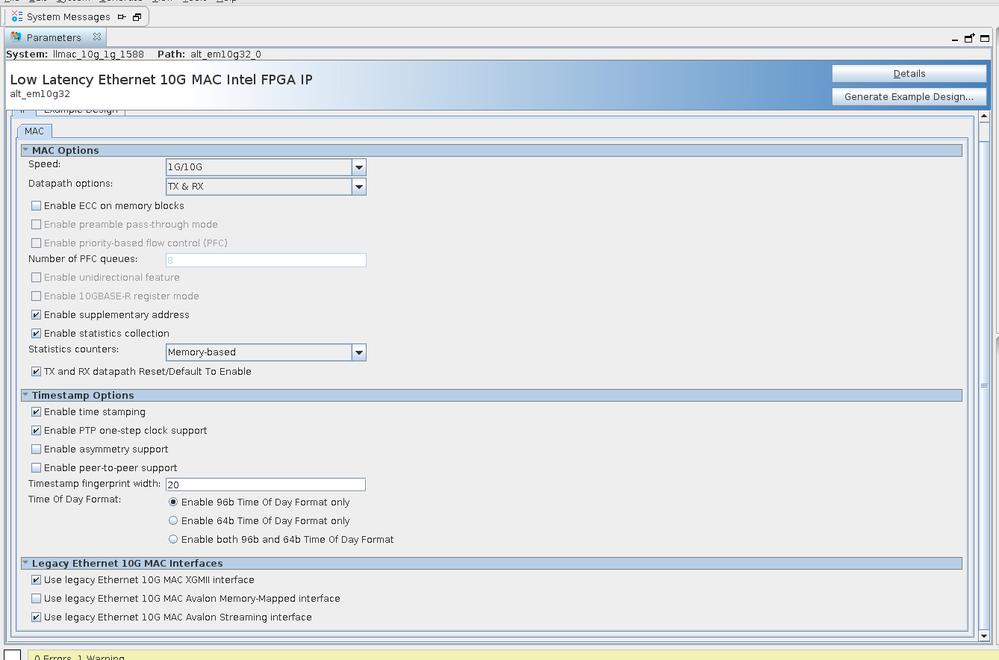Click the System Messages detach icon
This screenshot has width=999, height=660.
pos(122,17)
